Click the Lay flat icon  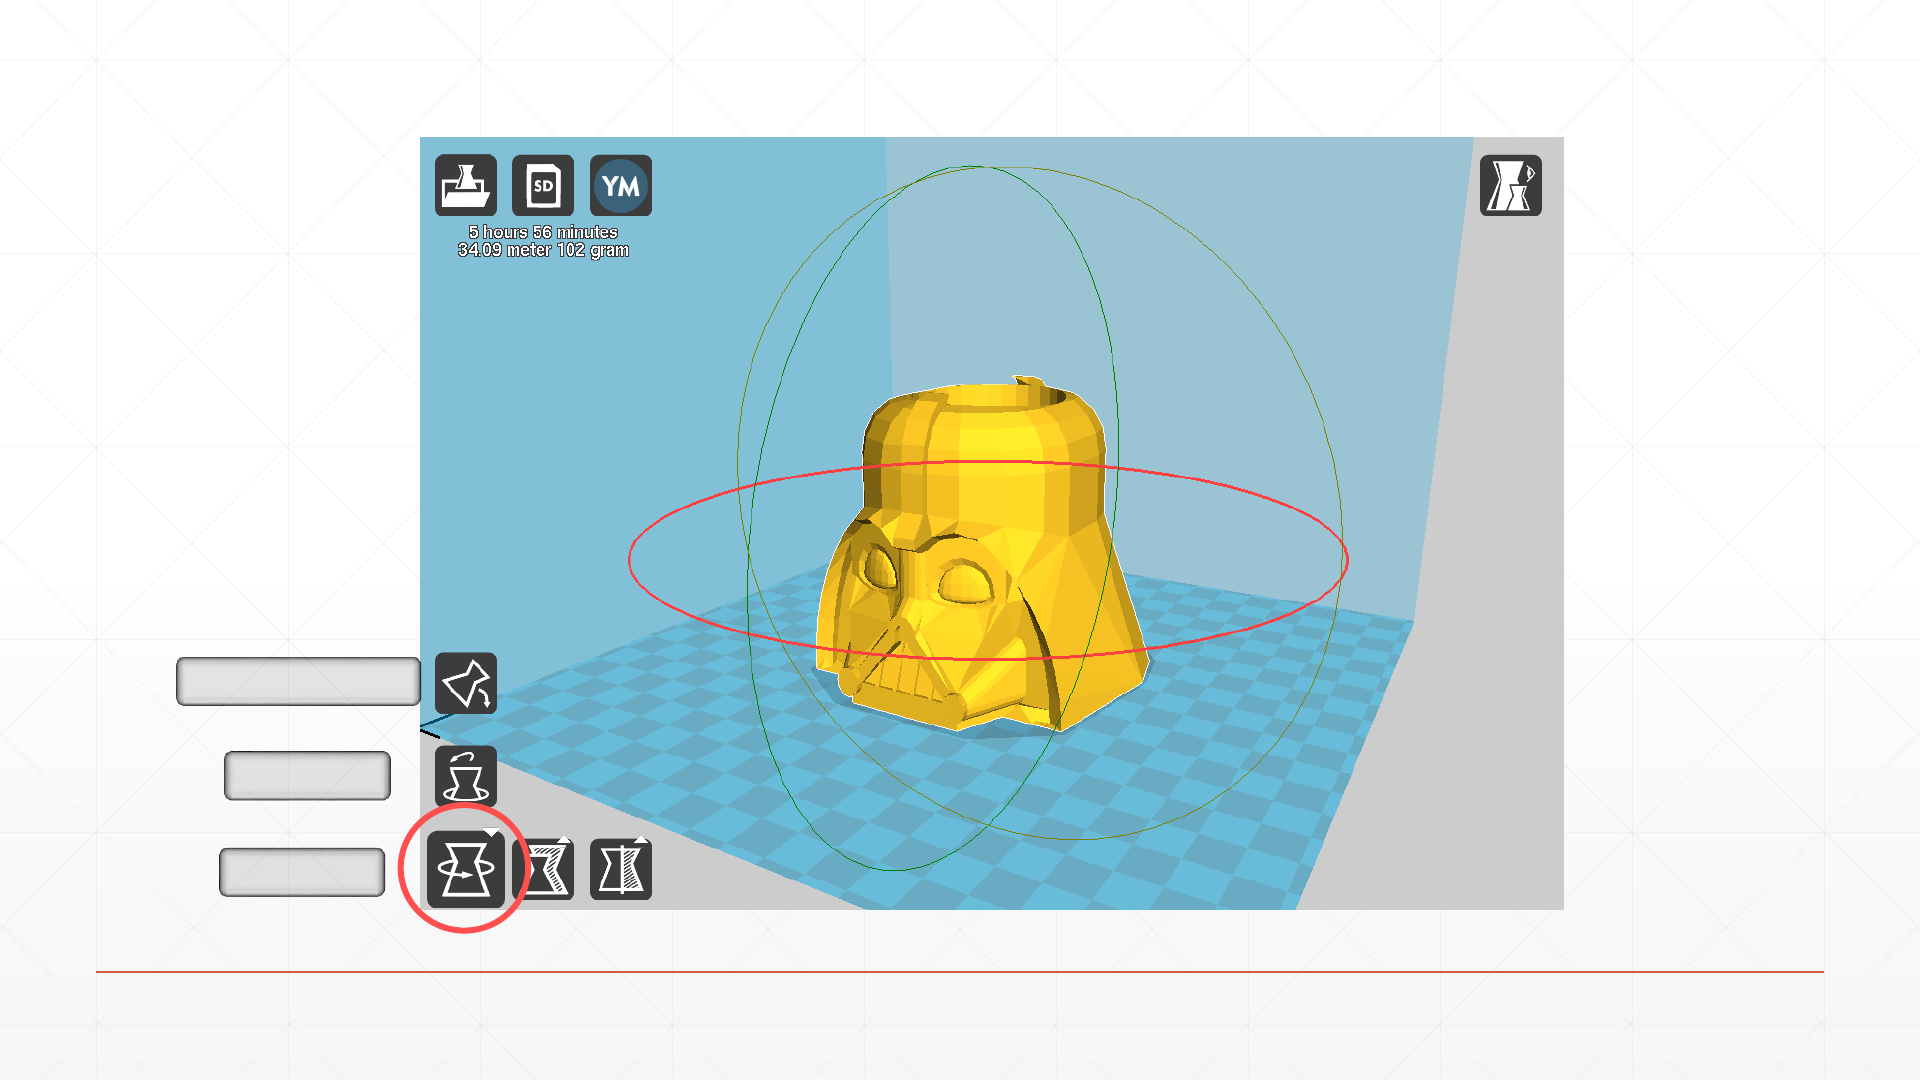point(465,684)
